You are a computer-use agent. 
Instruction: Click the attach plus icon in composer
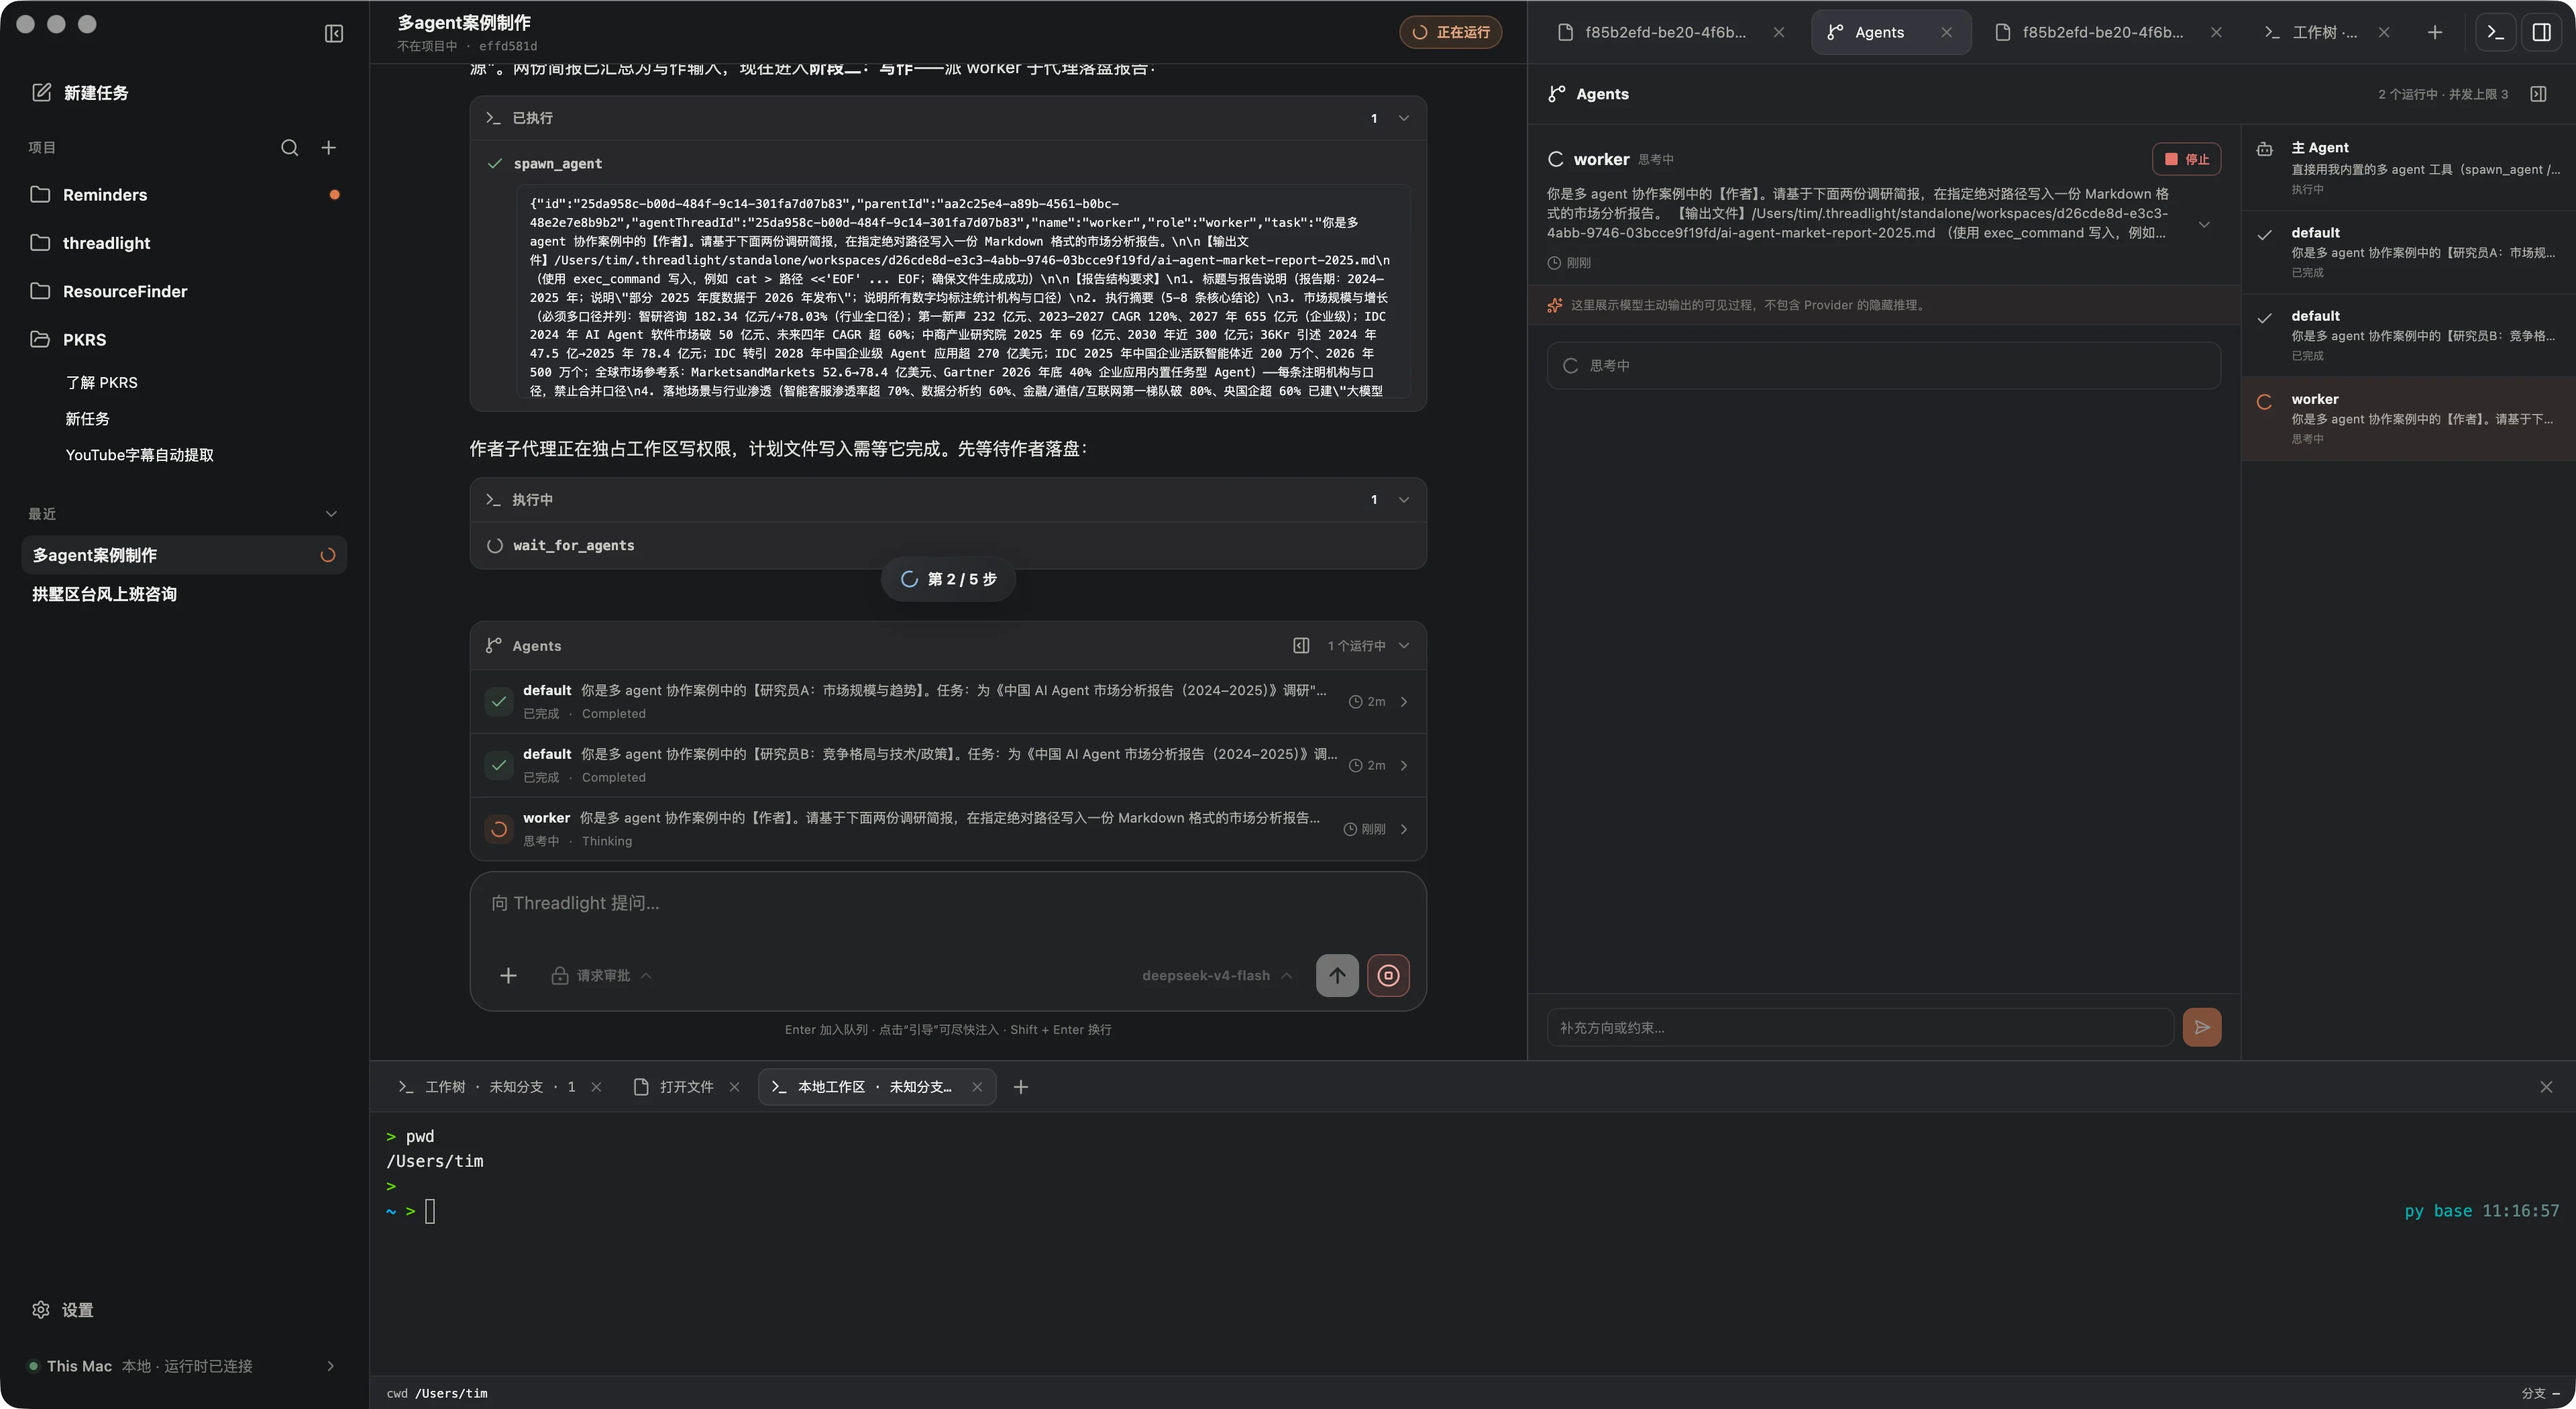click(508, 975)
